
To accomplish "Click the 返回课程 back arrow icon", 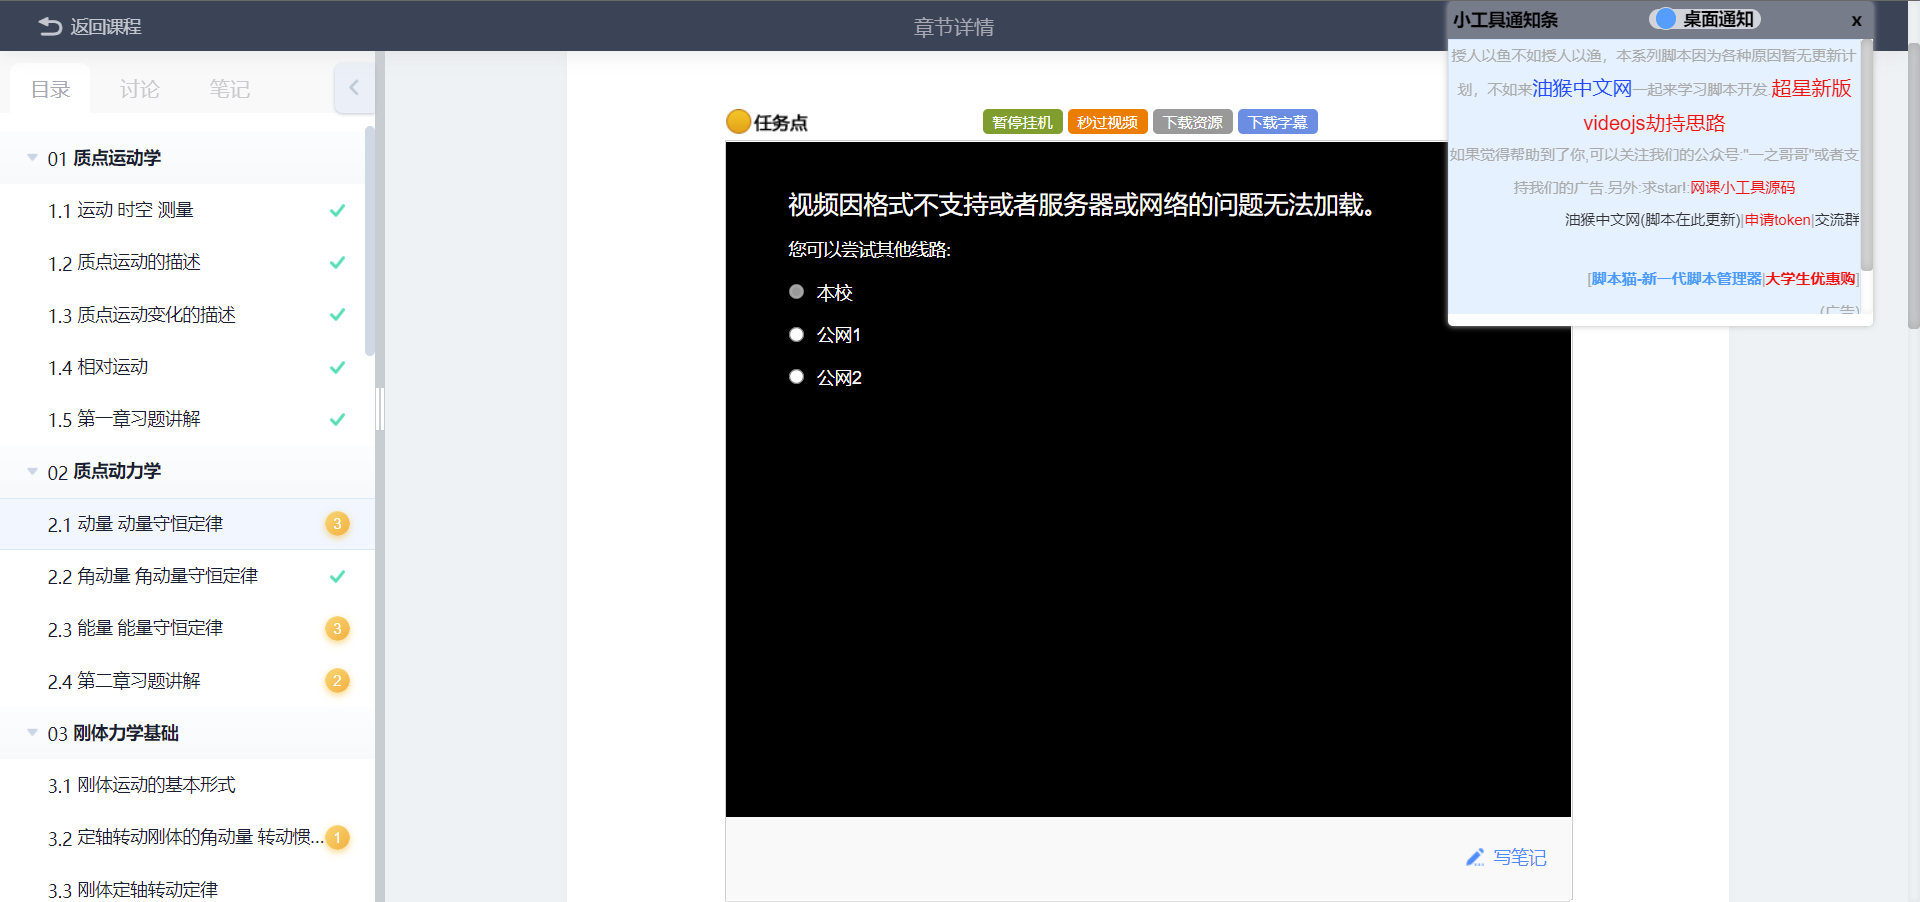I will tap(50, 27).
